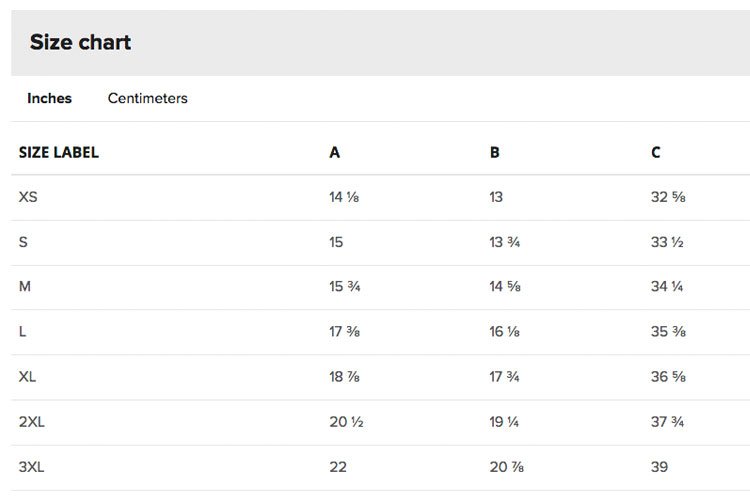
Task: Click the Size chart heading
Action: [80, 42]
